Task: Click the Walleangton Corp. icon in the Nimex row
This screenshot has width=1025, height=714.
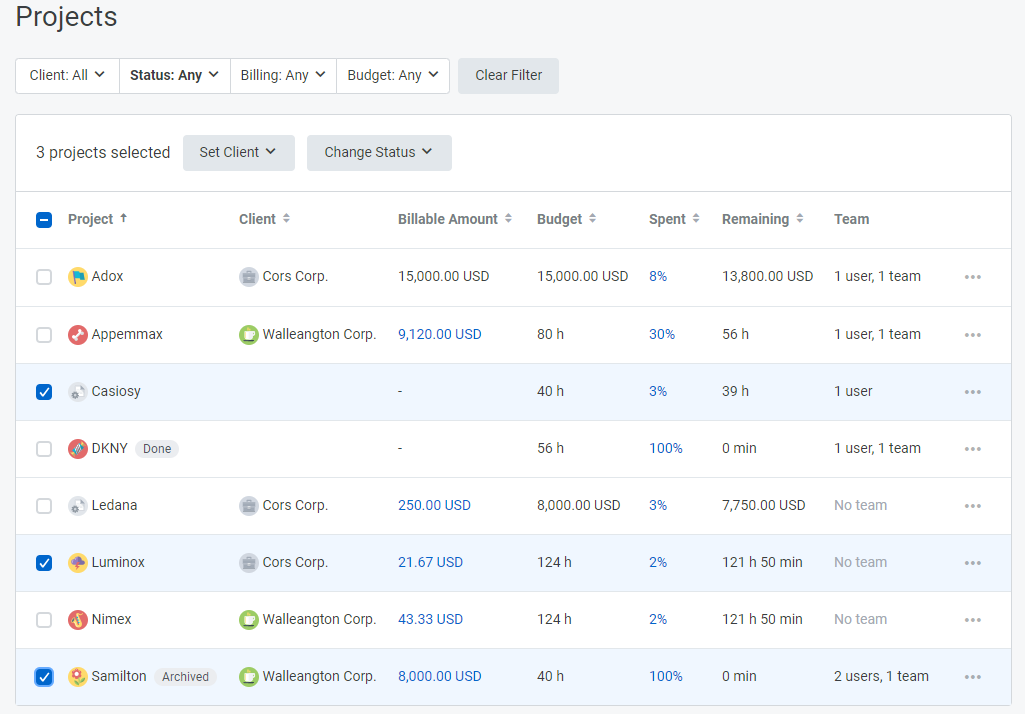Action: 248,619
